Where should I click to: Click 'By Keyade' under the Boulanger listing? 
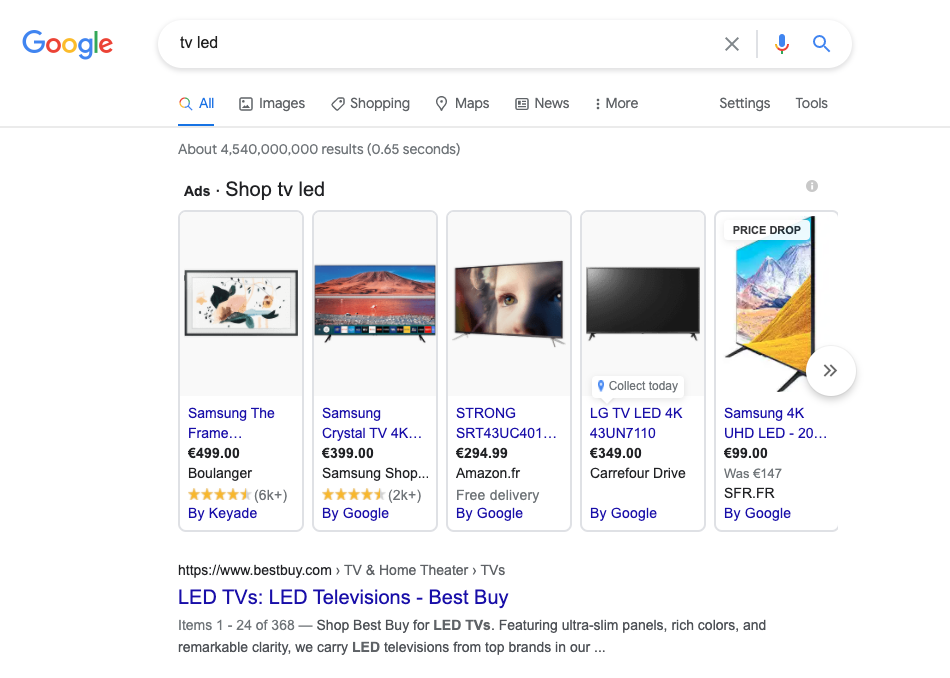(x=222, y=513)
